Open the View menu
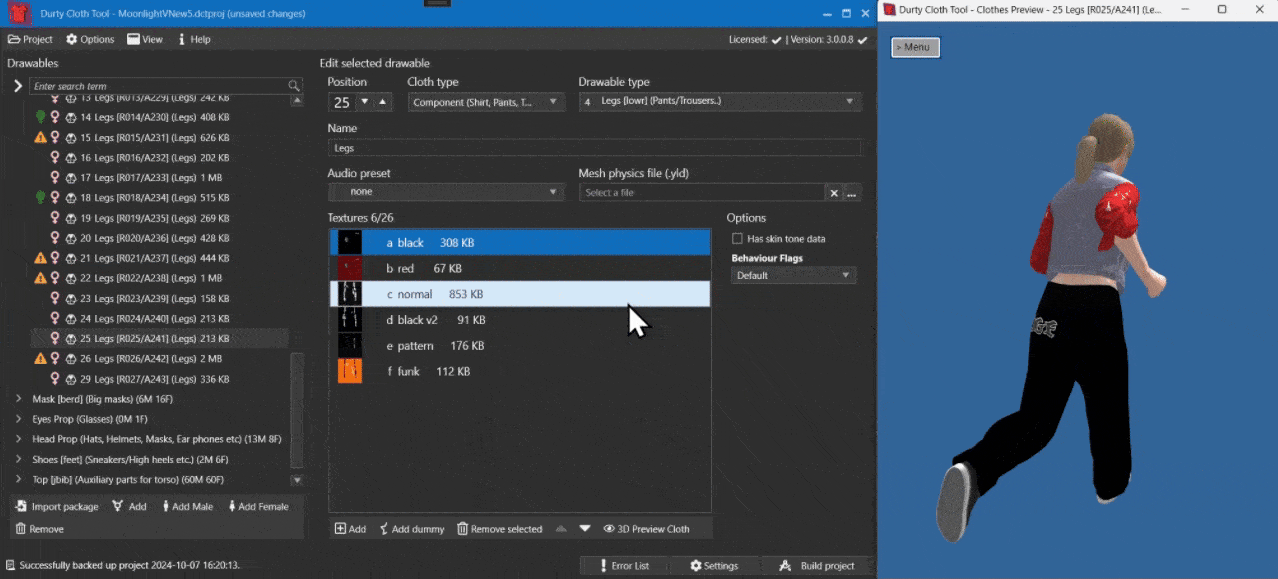The width and height of the screenshot is (1278, 579). pyautogui.click(x=145, y=39)
